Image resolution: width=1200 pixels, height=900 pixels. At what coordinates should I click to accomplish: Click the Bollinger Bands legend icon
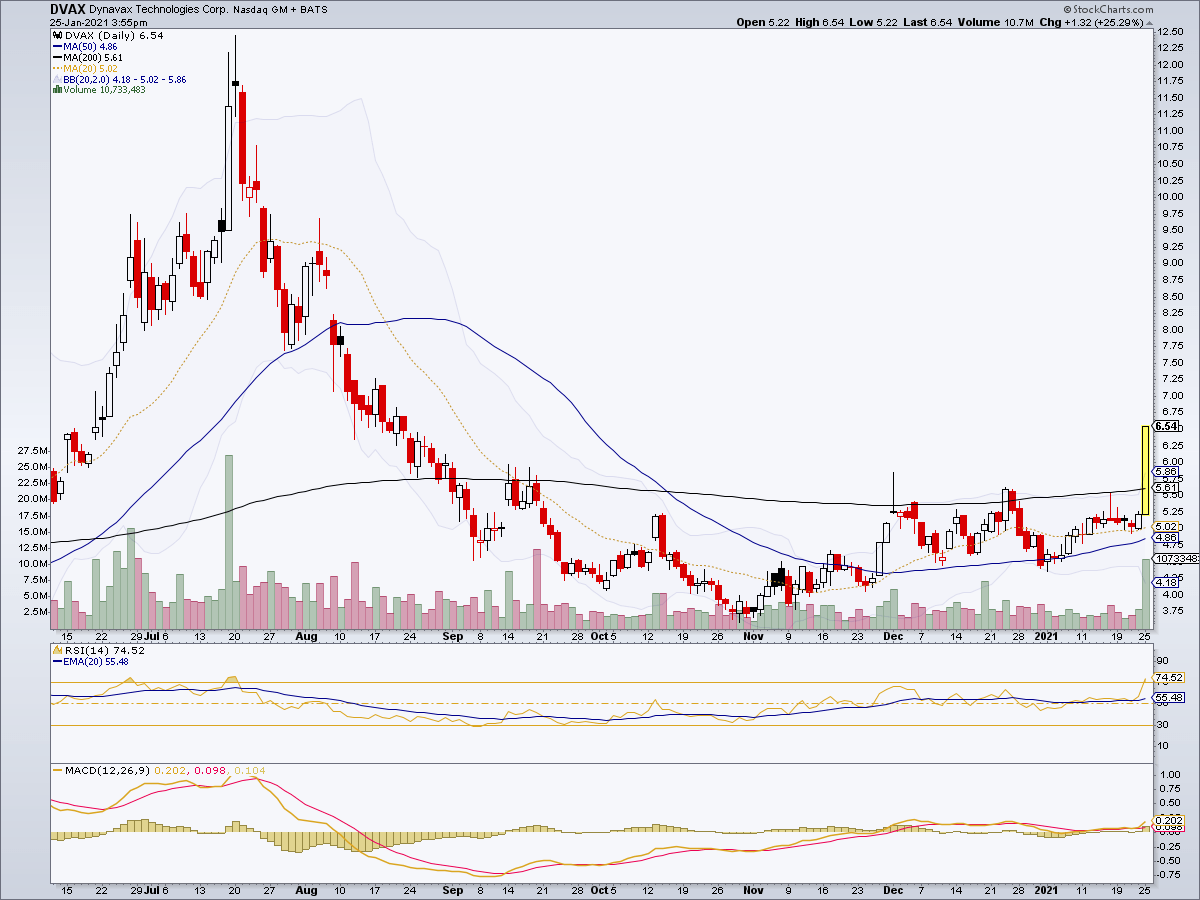[x=55, y=79]
